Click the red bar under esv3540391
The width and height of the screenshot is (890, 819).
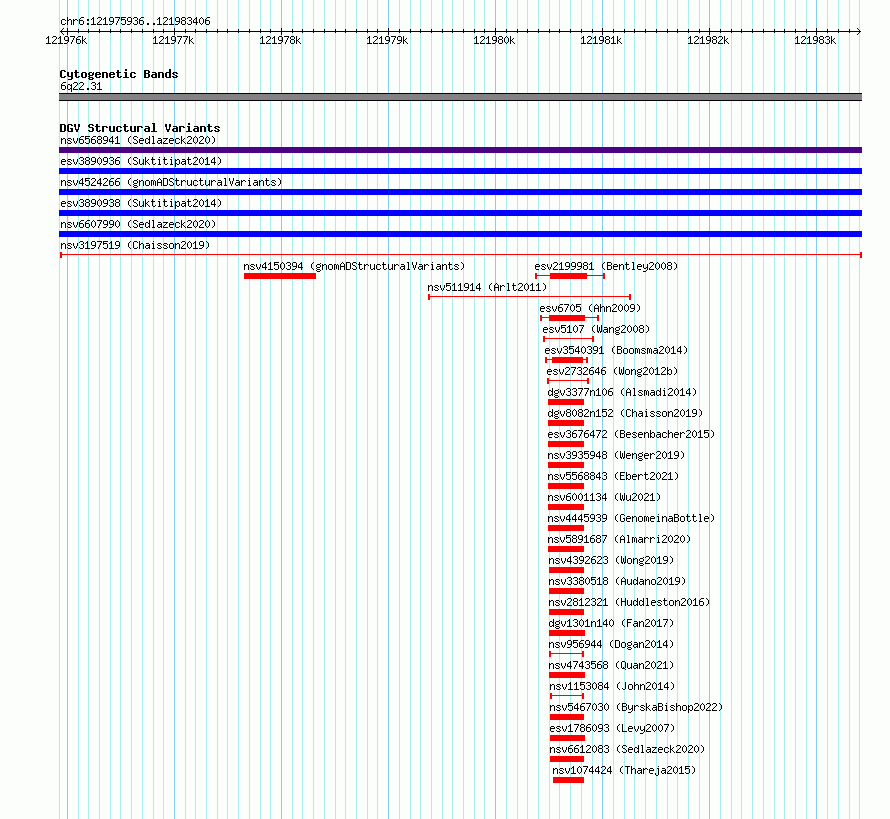tap(567, 360)
